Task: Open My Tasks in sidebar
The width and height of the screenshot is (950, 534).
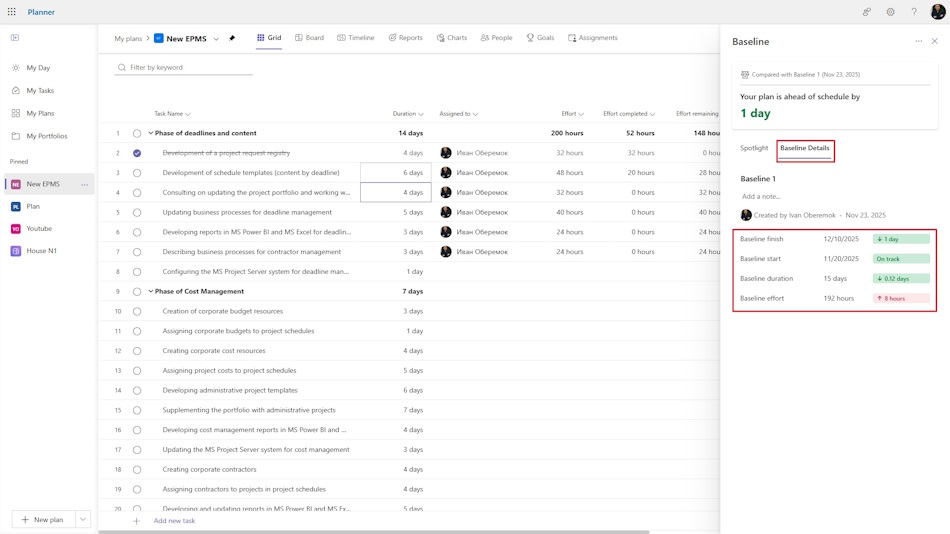Action: (x=40, y=90)
